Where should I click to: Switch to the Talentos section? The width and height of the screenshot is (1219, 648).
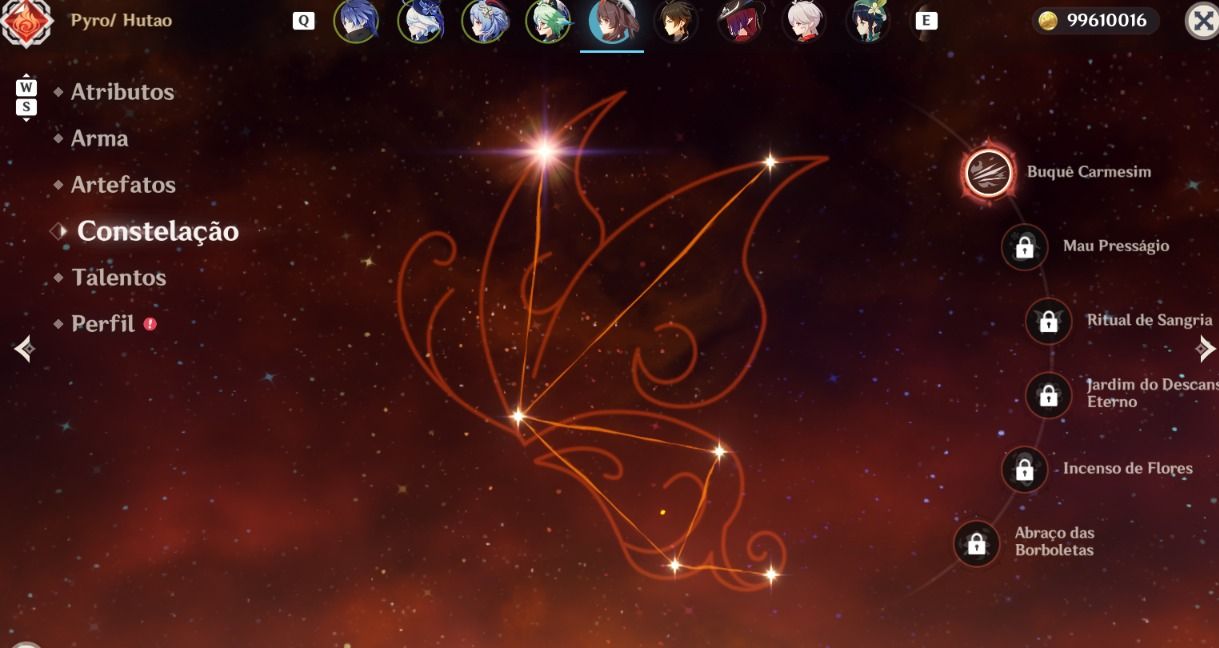click(x=118, y=278)
